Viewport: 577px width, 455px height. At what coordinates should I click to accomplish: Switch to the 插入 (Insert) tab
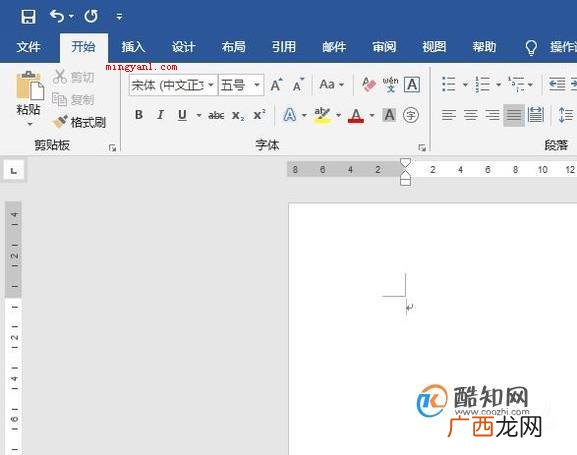(133, 47)
